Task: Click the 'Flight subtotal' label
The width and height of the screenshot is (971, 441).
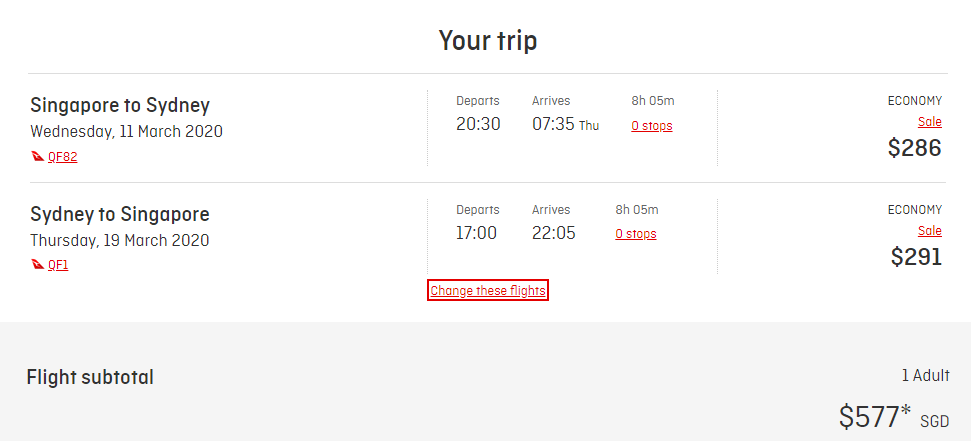Action: pos(90,377)
